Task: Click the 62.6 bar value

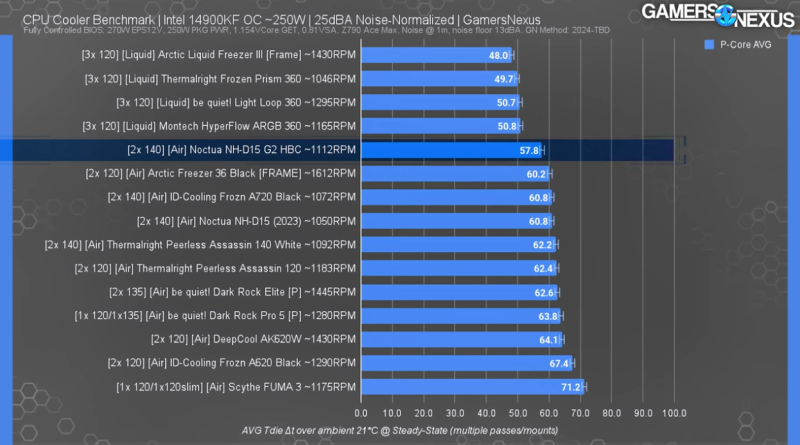Action: 544,292
